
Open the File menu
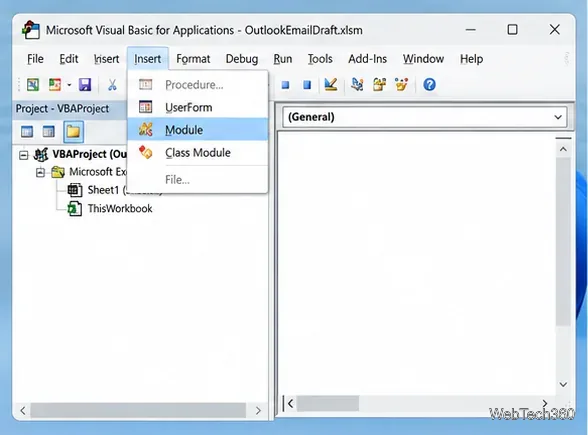click(x=35, y=59)
